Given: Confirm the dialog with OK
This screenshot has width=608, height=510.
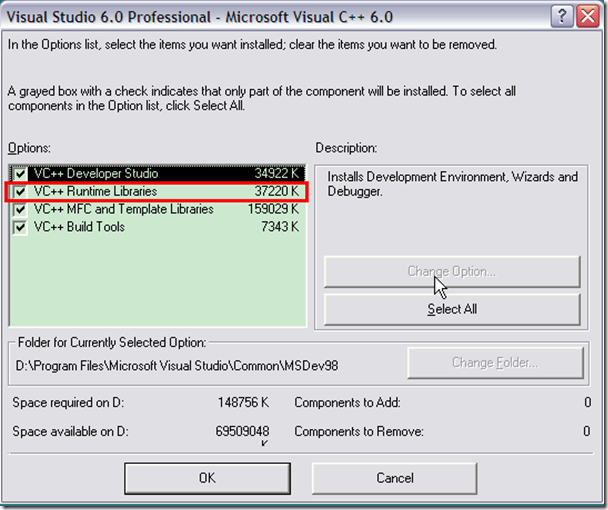Looking at the screenshot, I should [207, 478].
